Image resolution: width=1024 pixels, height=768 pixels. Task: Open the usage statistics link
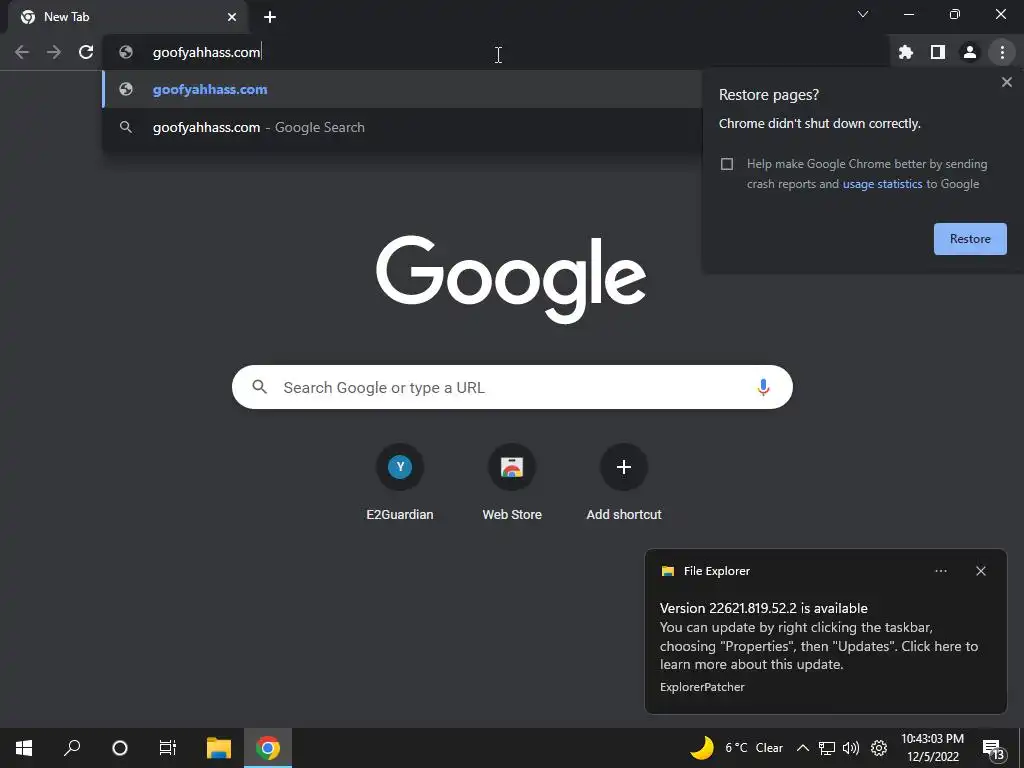click(x=882, y=184)
